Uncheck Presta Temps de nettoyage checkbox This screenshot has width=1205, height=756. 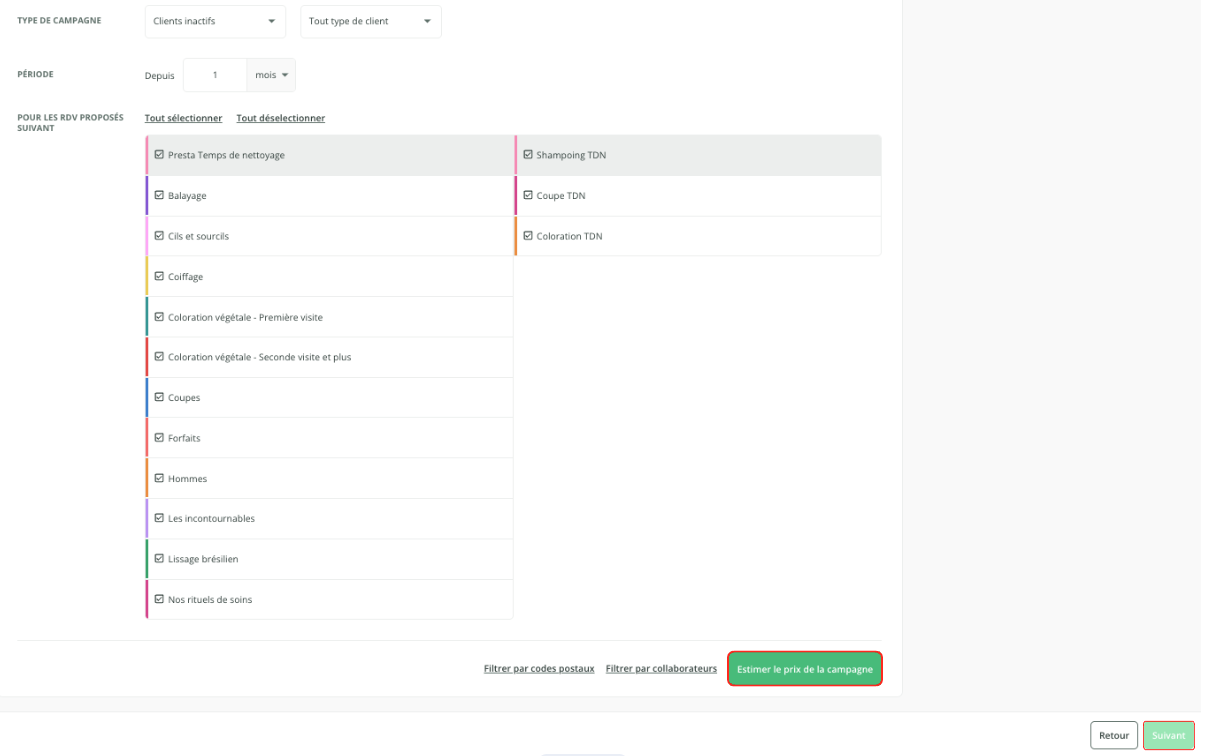click(159, 155)
